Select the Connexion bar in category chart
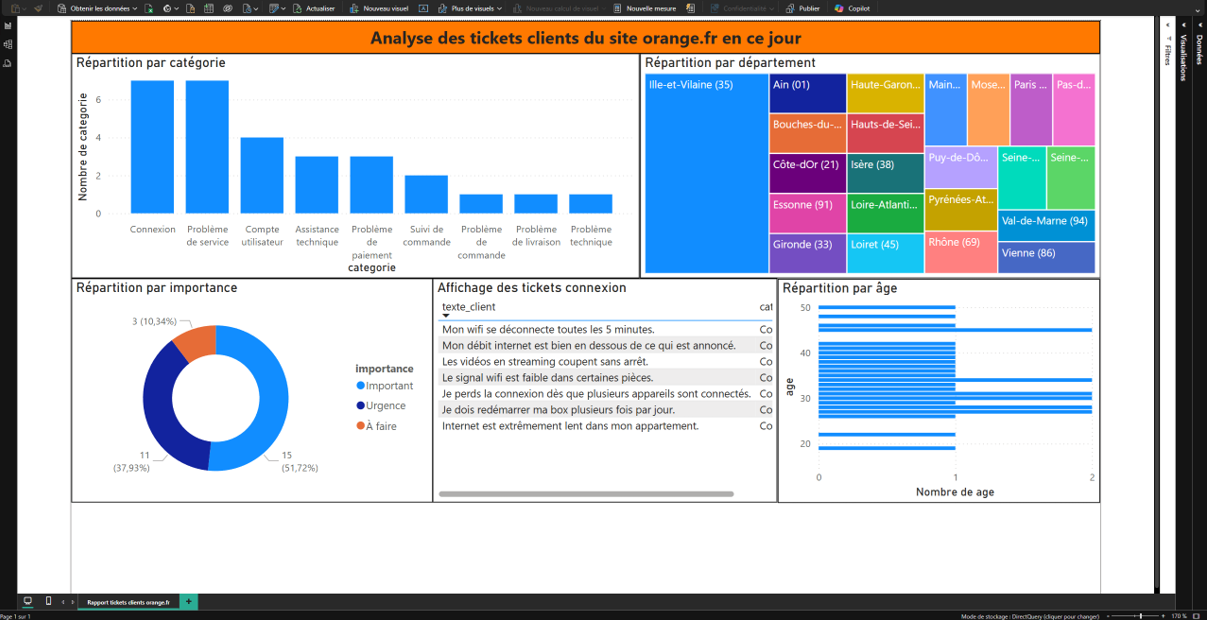Image resolution: width=1207 pixels, height=620 pixels. point(152,147)
